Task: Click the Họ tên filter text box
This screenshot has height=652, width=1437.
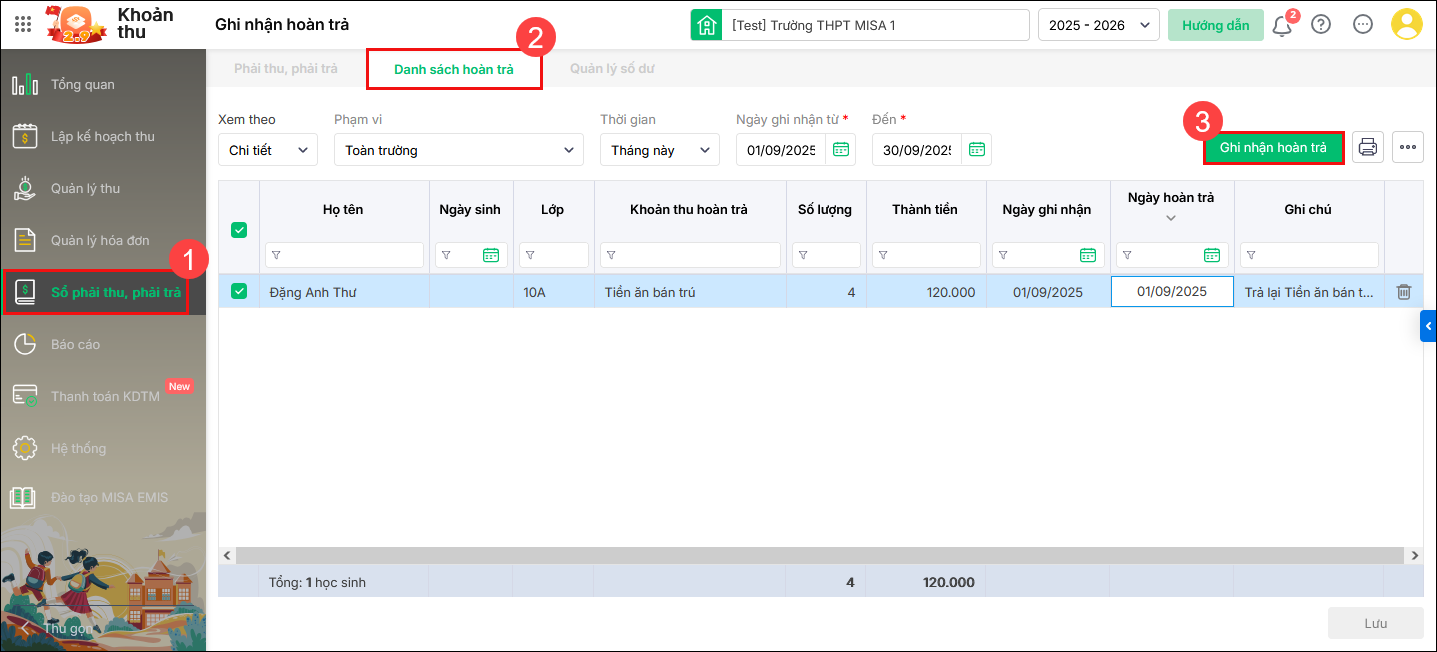Action: (344, 255)
